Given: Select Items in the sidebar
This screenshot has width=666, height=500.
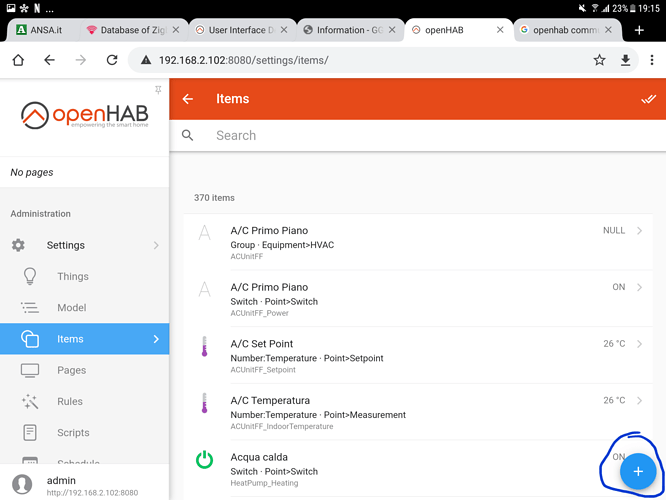Looking at the screenshot, I should coord(85,339).
